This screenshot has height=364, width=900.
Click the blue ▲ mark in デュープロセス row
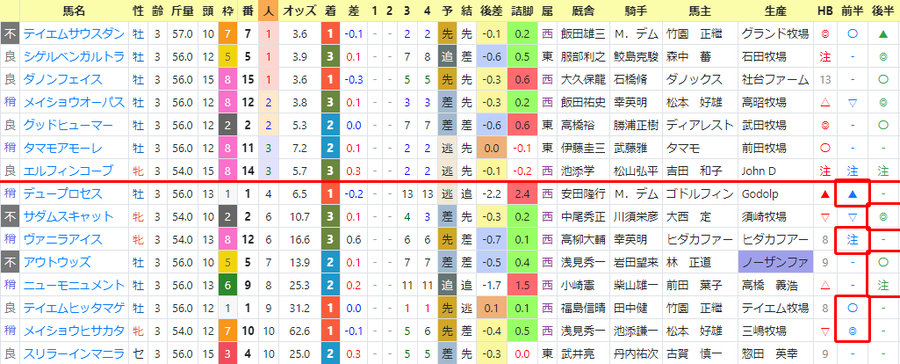[852, 195]
